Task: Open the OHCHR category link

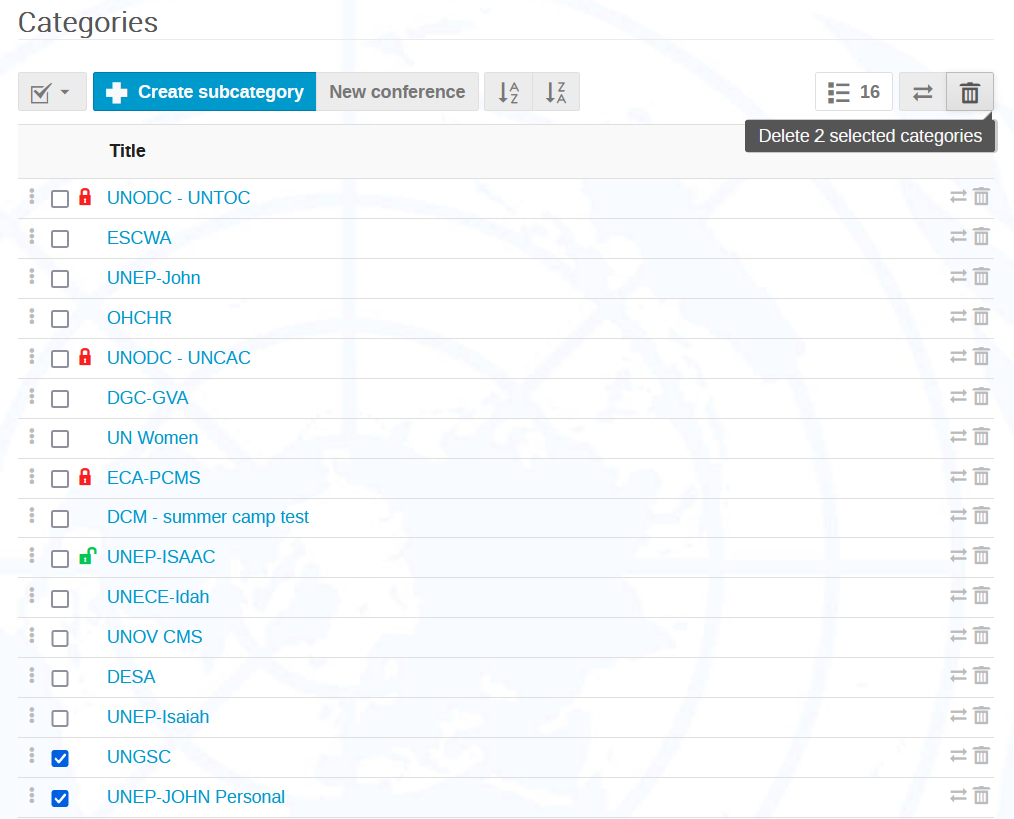Action: click(139, 318)
